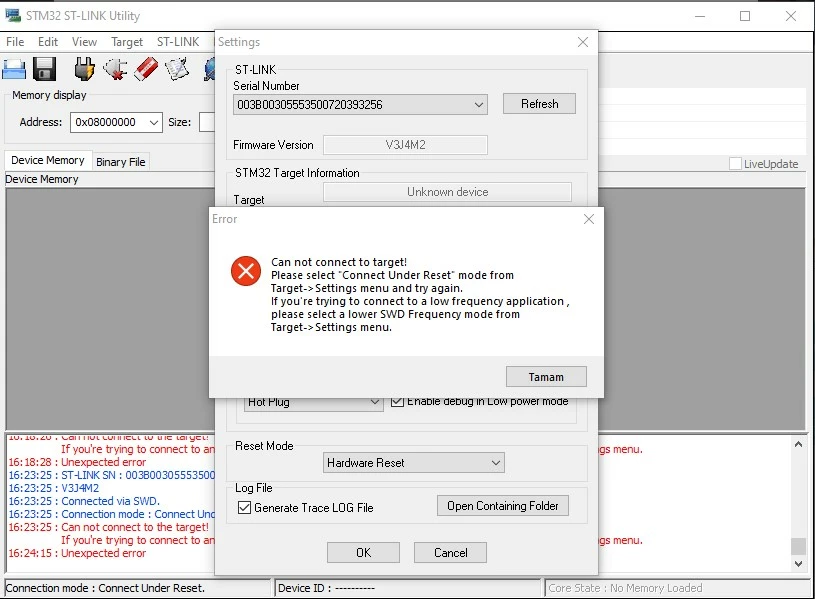This screenshot has height=599, width=815.
Task: Click the Full chip erase eraser icon
Action: pos(146,69)
